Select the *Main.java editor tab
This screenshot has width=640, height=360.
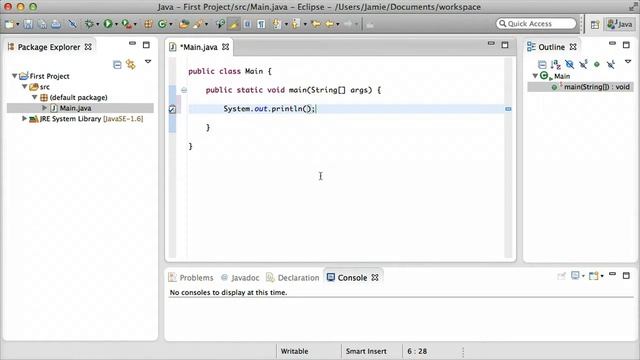point(199,47)
